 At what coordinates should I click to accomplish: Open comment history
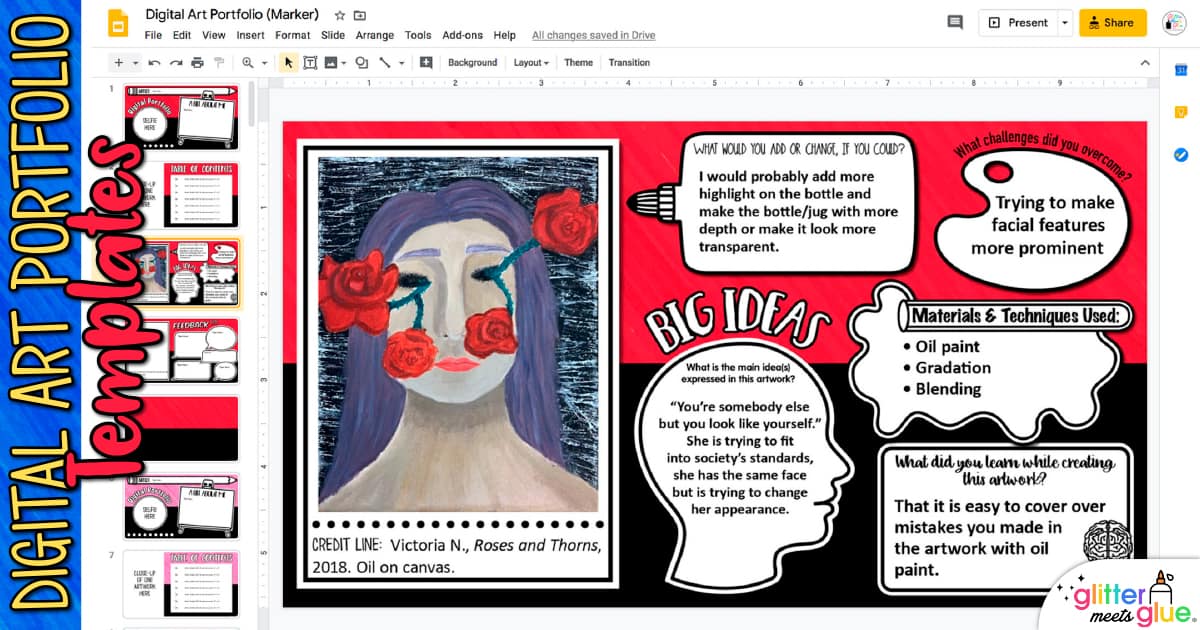pyautogui.click(x=954, y=21)
